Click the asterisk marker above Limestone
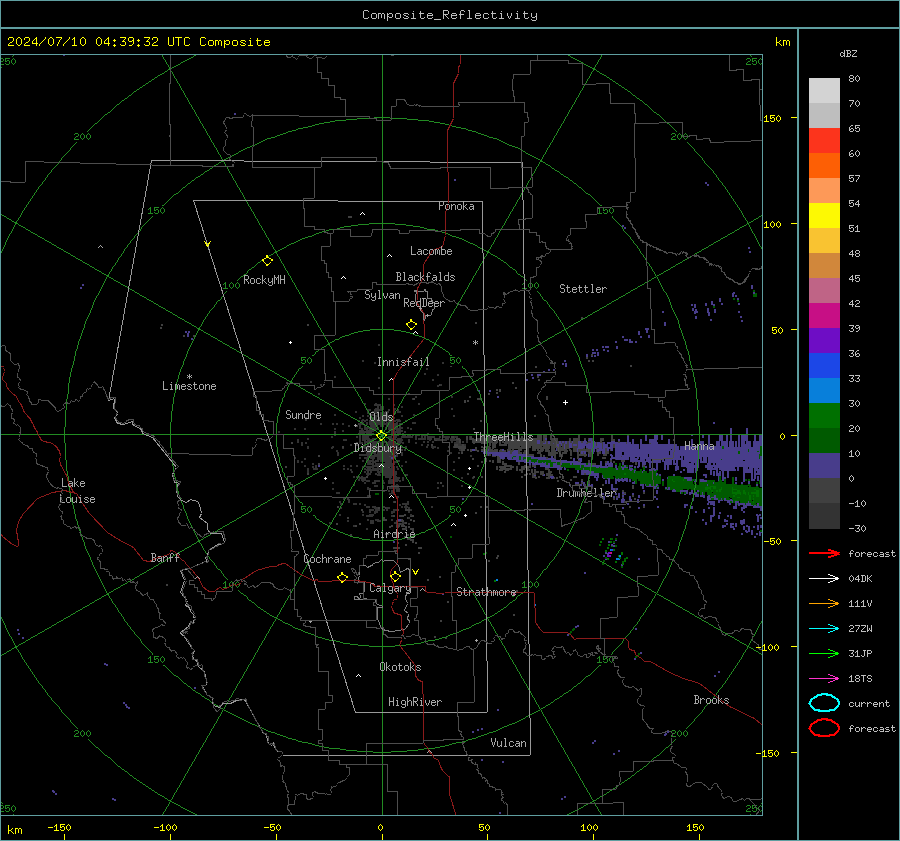Image resolution: width=900 pixels, height=841 pixels. coord(189,377)
